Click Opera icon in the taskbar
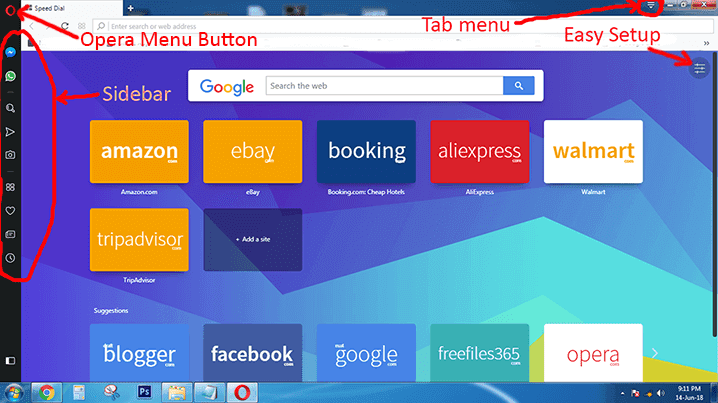The height and width of the screenshot is (403, 718). 242,393
